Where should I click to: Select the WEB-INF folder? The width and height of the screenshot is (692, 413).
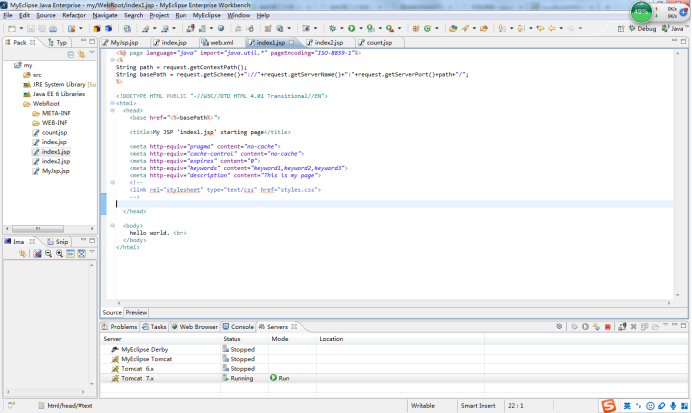[x=54, y=123]
